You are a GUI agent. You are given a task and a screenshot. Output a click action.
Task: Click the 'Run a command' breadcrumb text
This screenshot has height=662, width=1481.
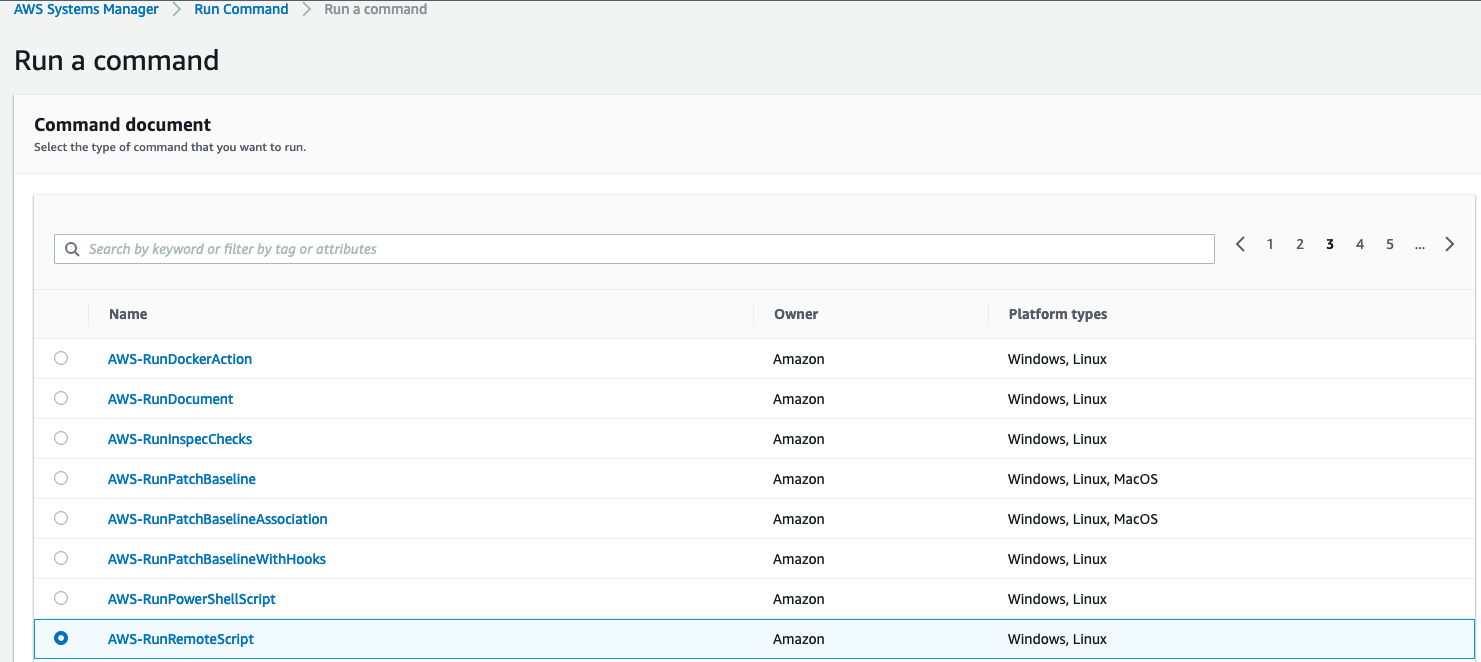pyautogui.click(x=376, y=9)
